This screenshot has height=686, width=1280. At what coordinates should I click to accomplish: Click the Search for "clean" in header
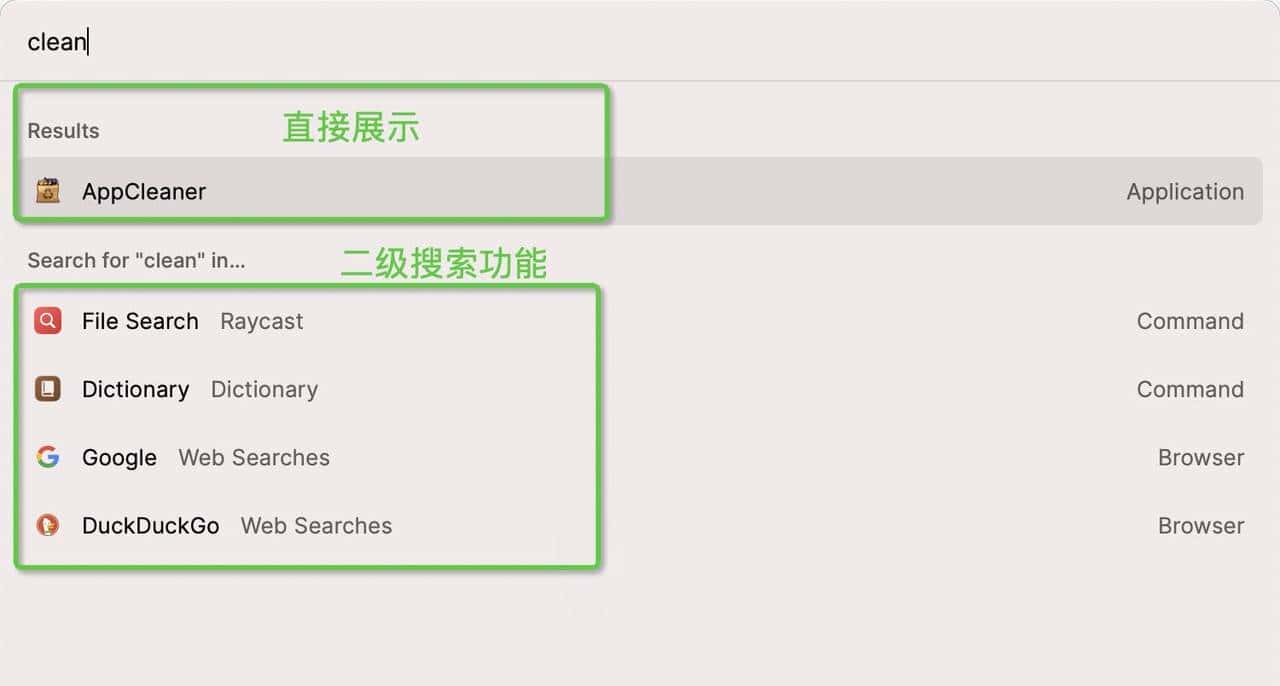click(x=137, y=260)
